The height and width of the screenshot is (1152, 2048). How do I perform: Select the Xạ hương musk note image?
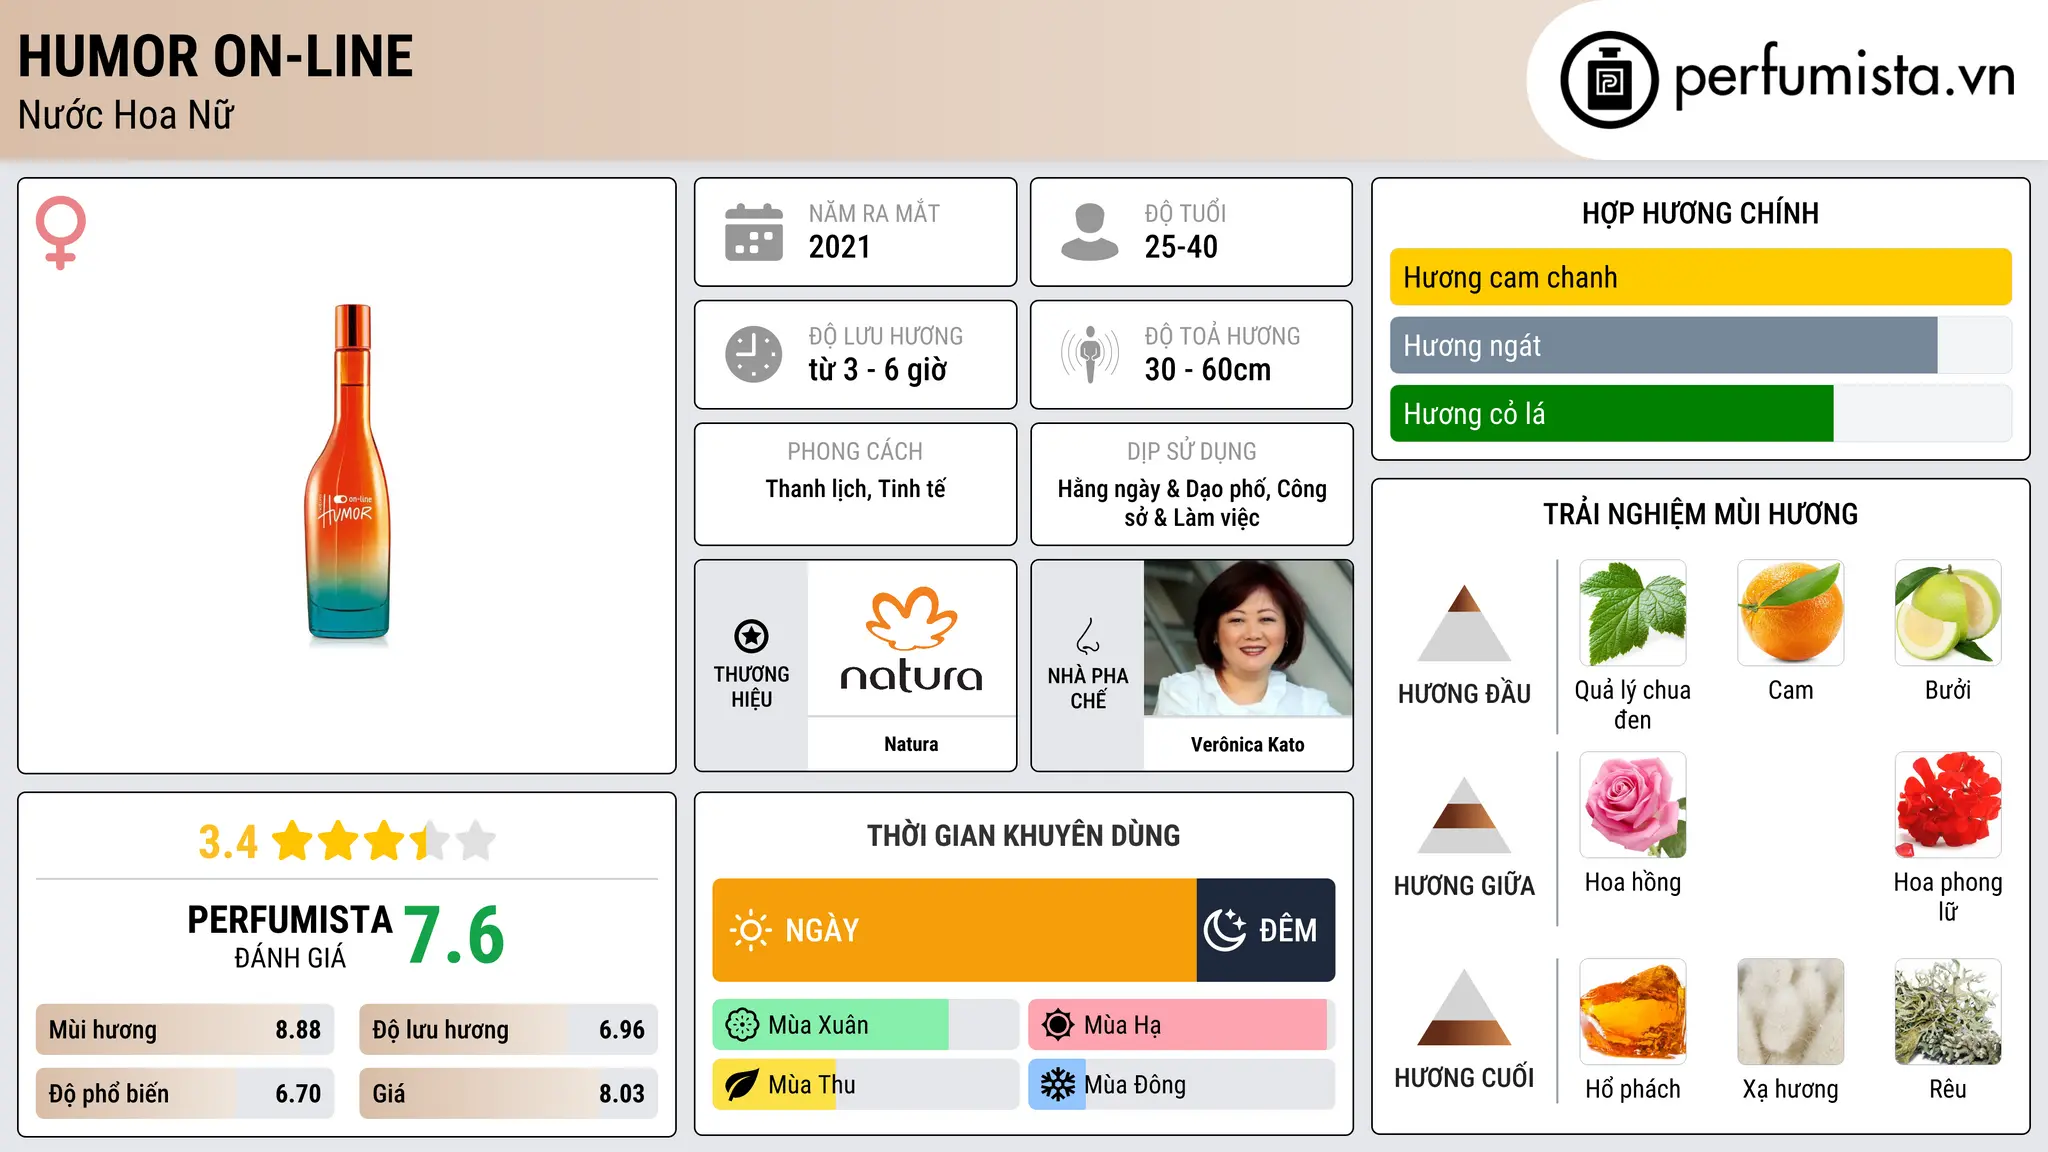[x=1790, y=1012]
